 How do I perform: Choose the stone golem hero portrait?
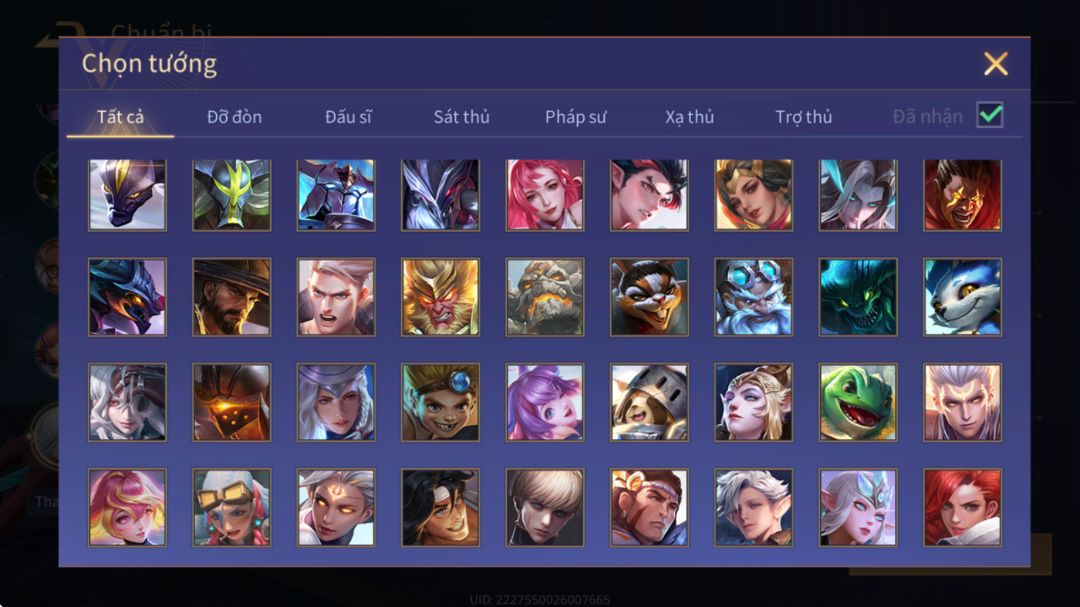545,297
